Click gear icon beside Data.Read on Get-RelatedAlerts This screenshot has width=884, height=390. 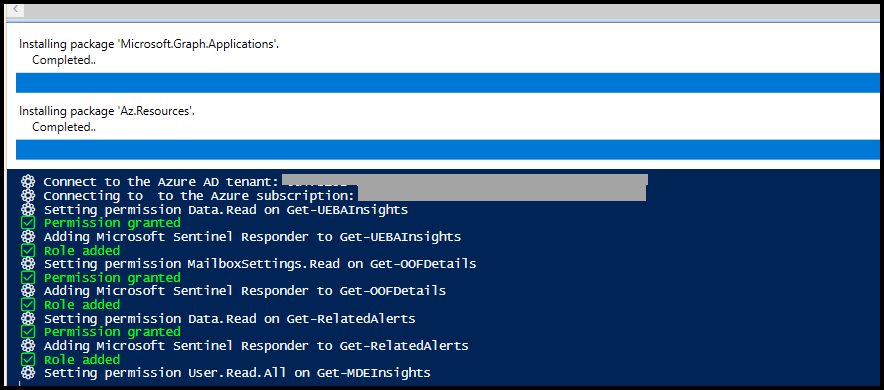(28, 318)
